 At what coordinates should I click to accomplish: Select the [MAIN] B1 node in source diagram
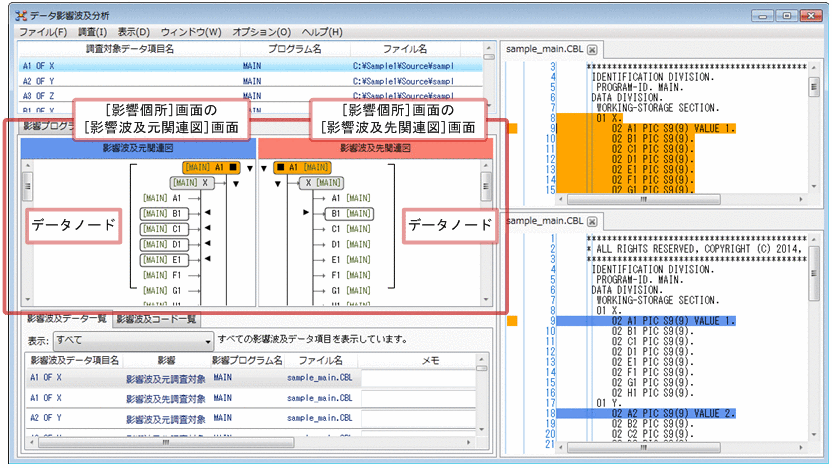pos(163,213)
